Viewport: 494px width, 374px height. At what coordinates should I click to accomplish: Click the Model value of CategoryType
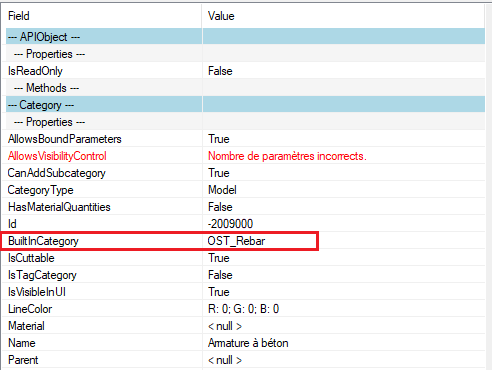tap(222, 190)
